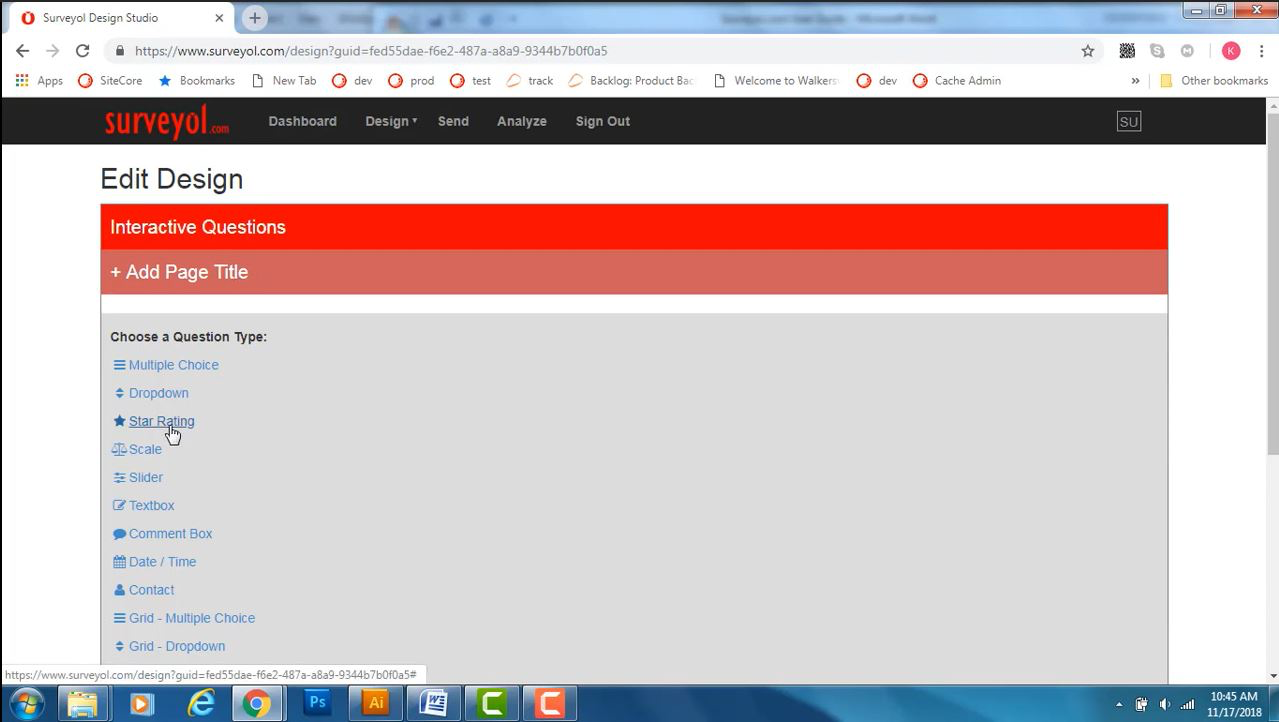1279x722 pixels.
Task: Click the balance scale icon beside Scale
Action: point(119,449)
